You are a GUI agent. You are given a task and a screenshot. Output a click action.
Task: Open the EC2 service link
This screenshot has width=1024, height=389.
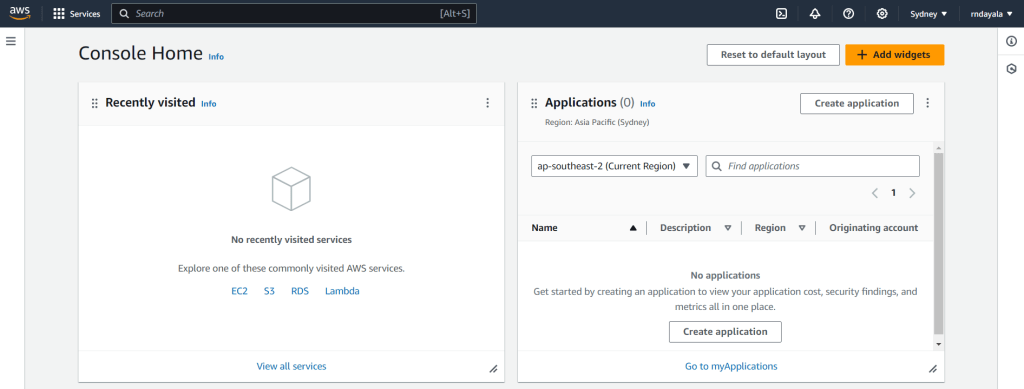(240, 291)
